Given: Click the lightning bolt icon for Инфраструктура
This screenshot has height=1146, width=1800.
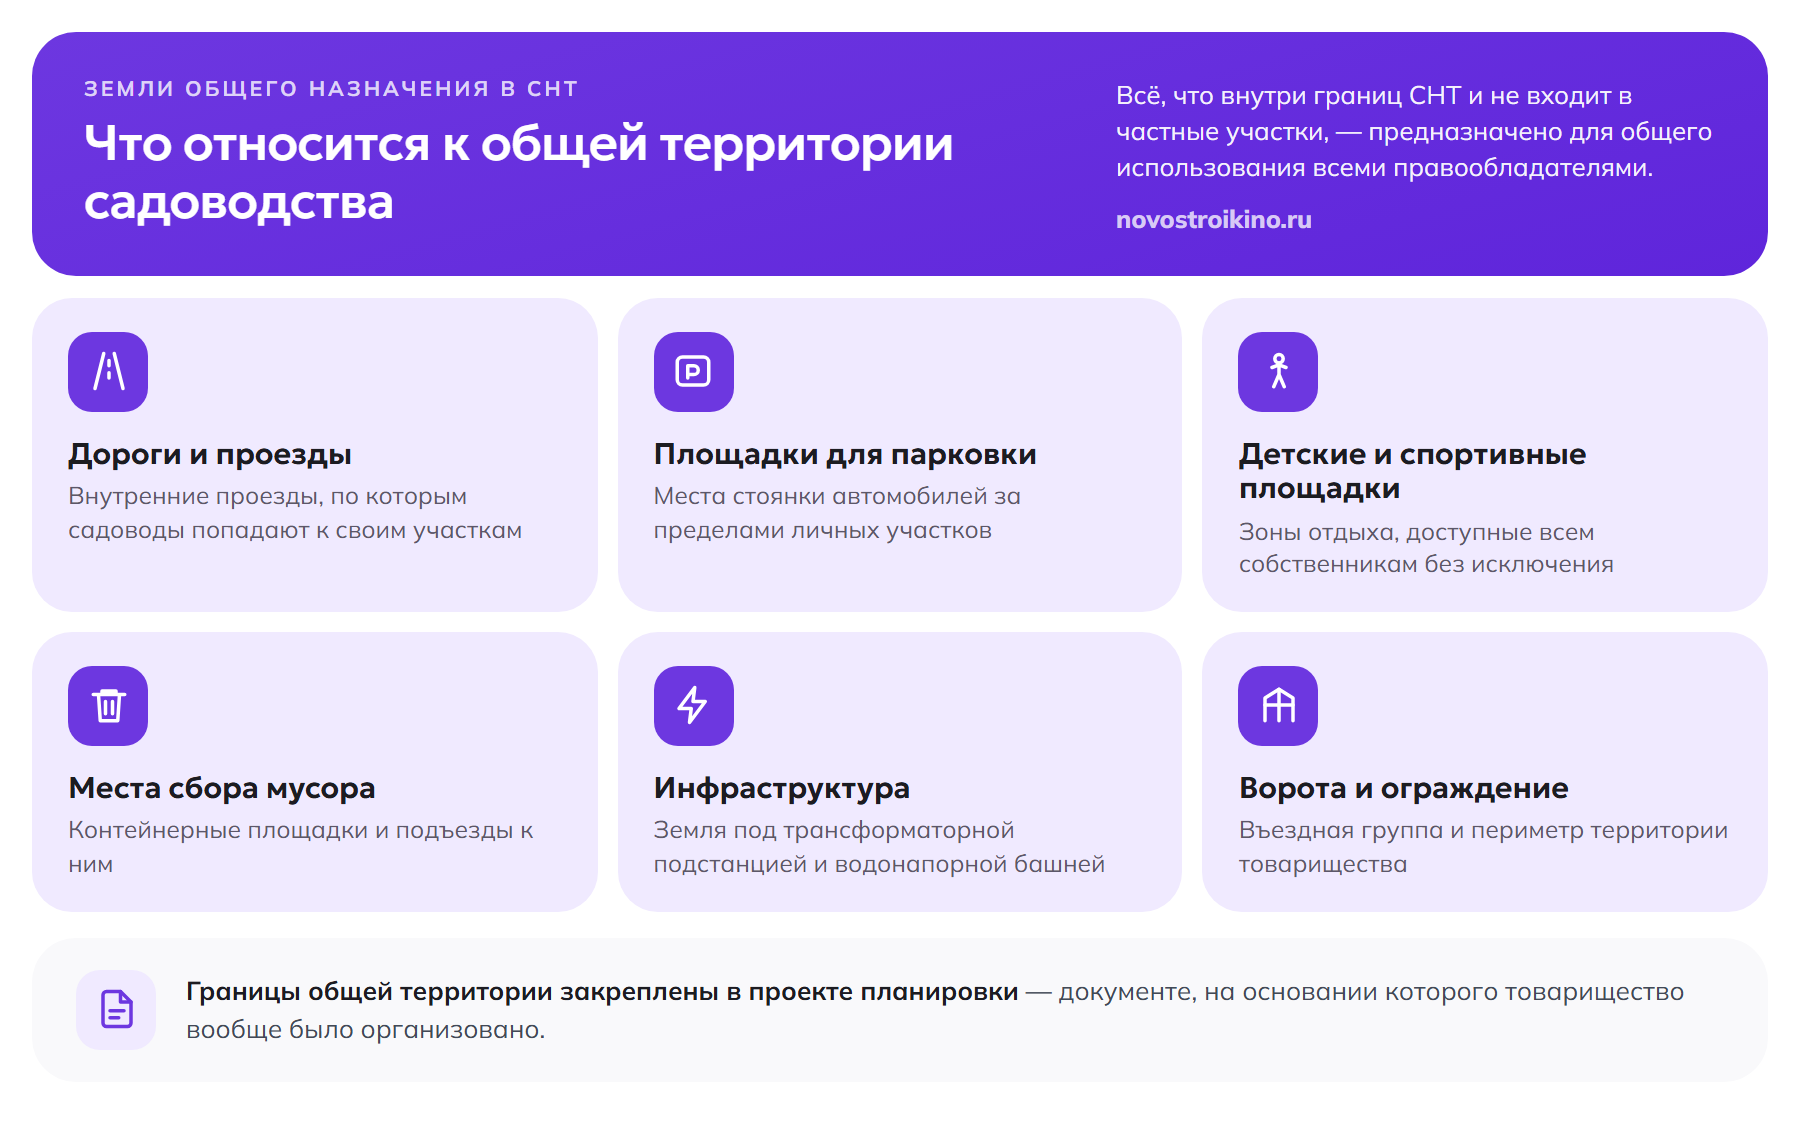Looking at the screenshot, I should (x=693, y=706).
